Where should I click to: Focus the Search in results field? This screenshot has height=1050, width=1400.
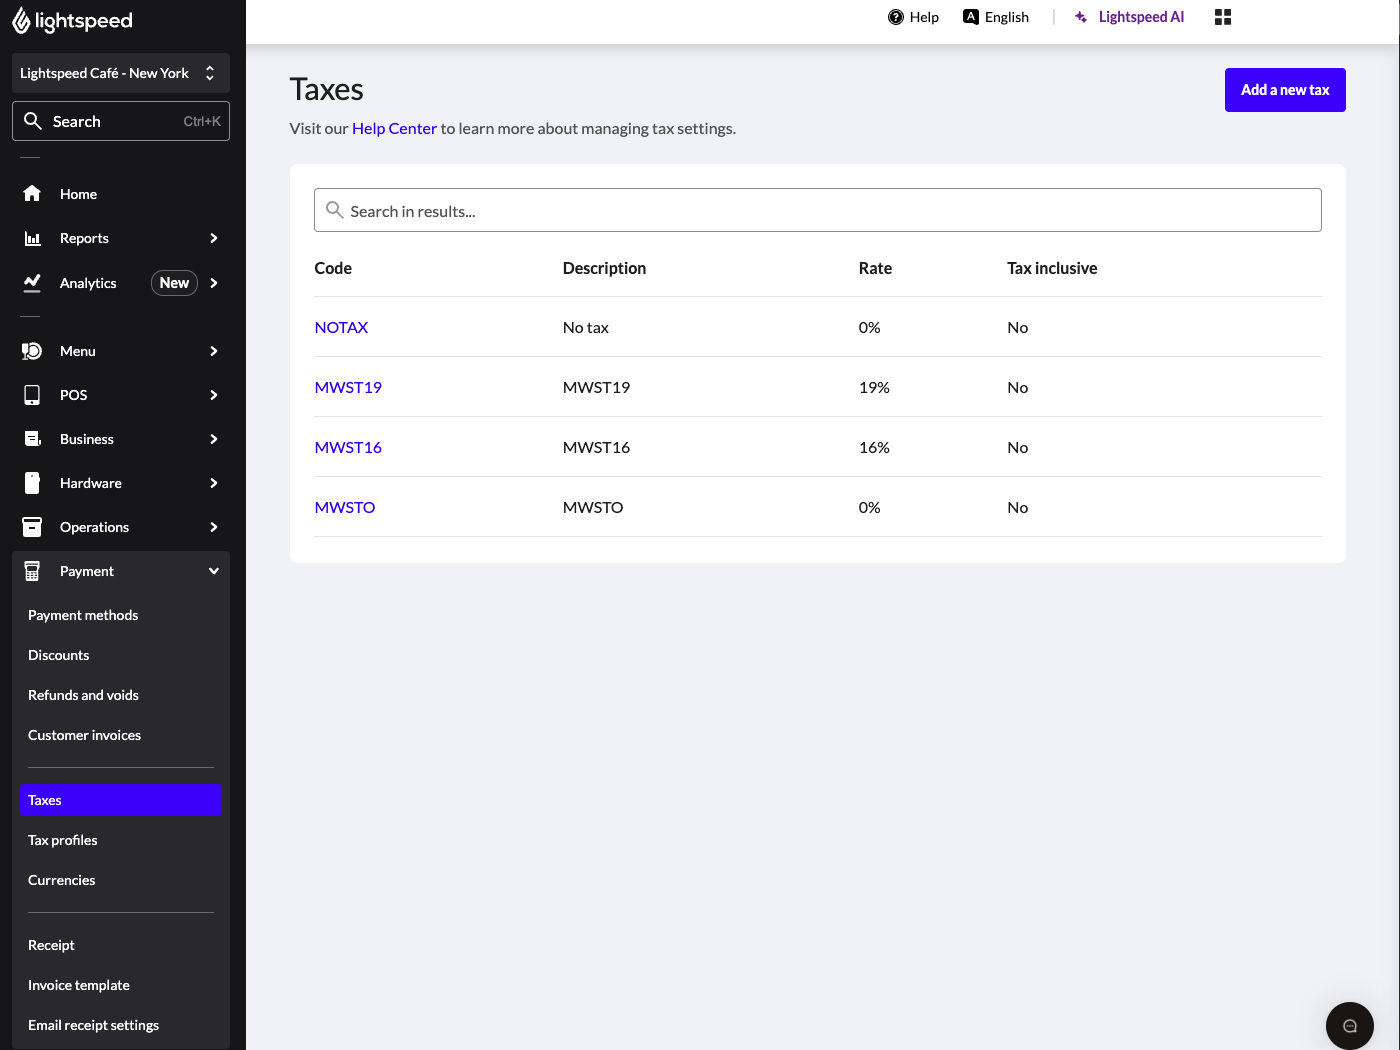point(817,211)
